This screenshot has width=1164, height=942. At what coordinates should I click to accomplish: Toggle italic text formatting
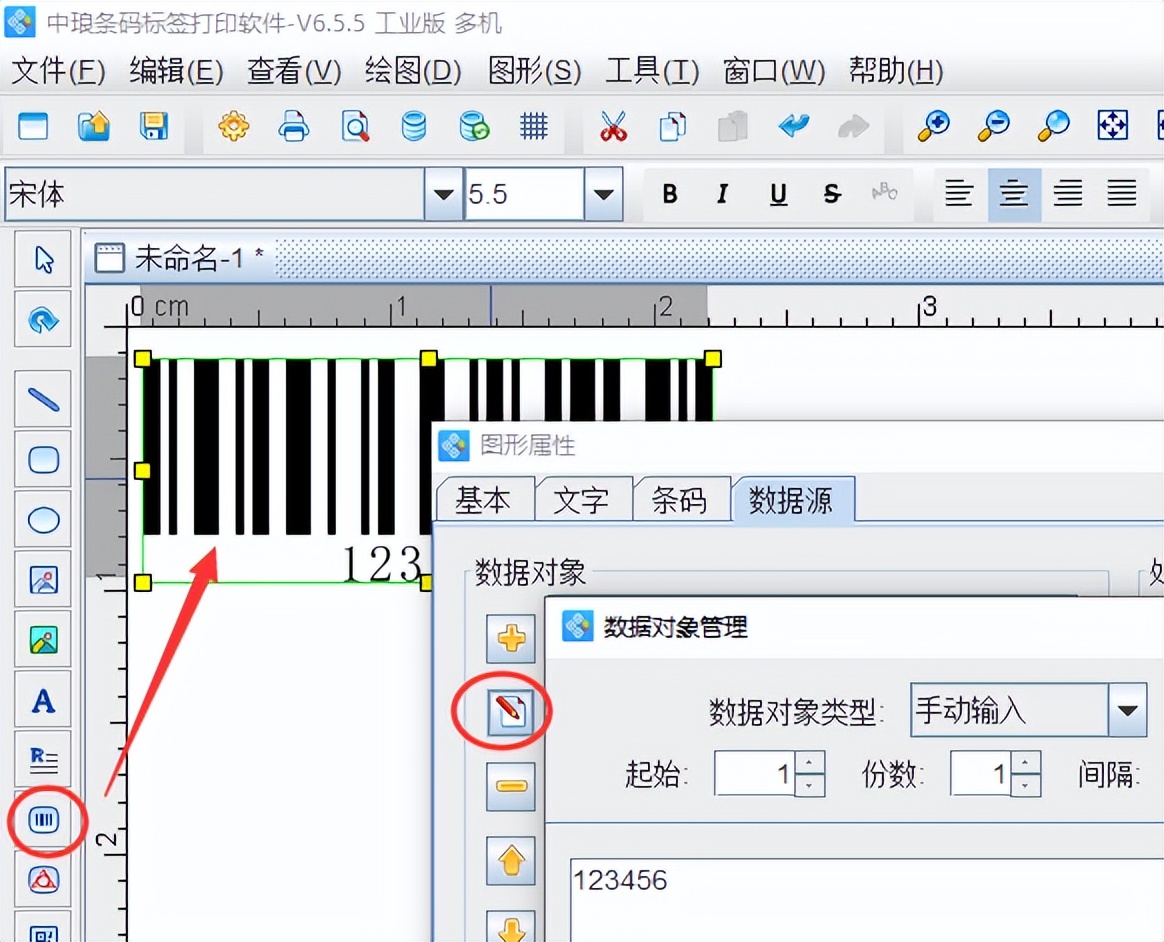(x=722, y=194)
